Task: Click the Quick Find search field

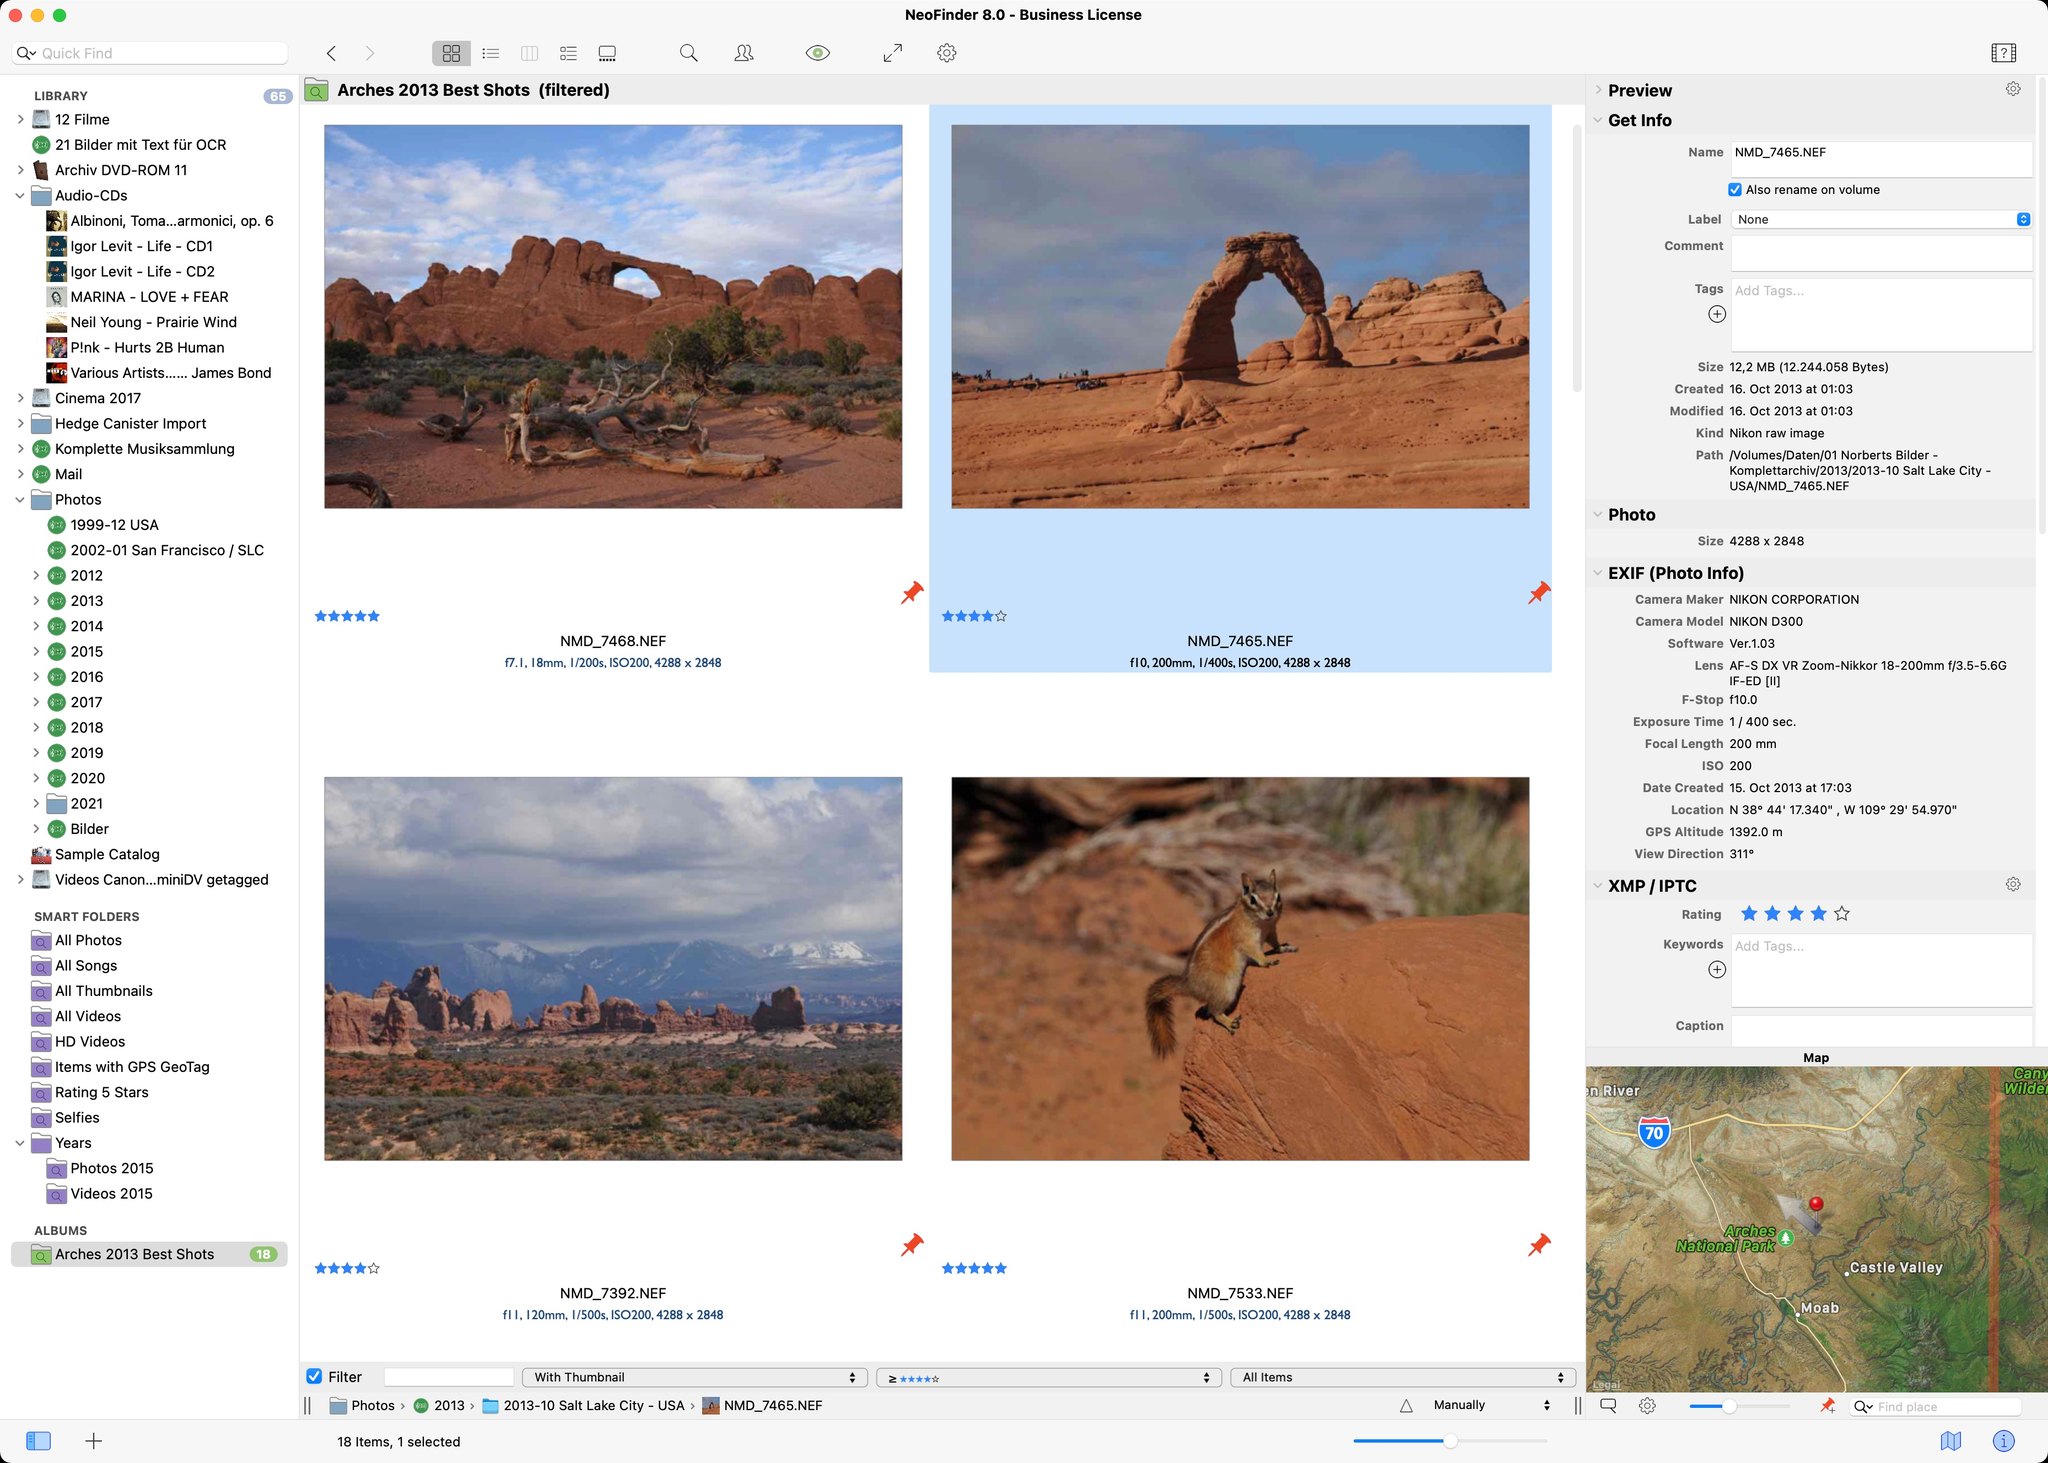Action: point(150,53)
